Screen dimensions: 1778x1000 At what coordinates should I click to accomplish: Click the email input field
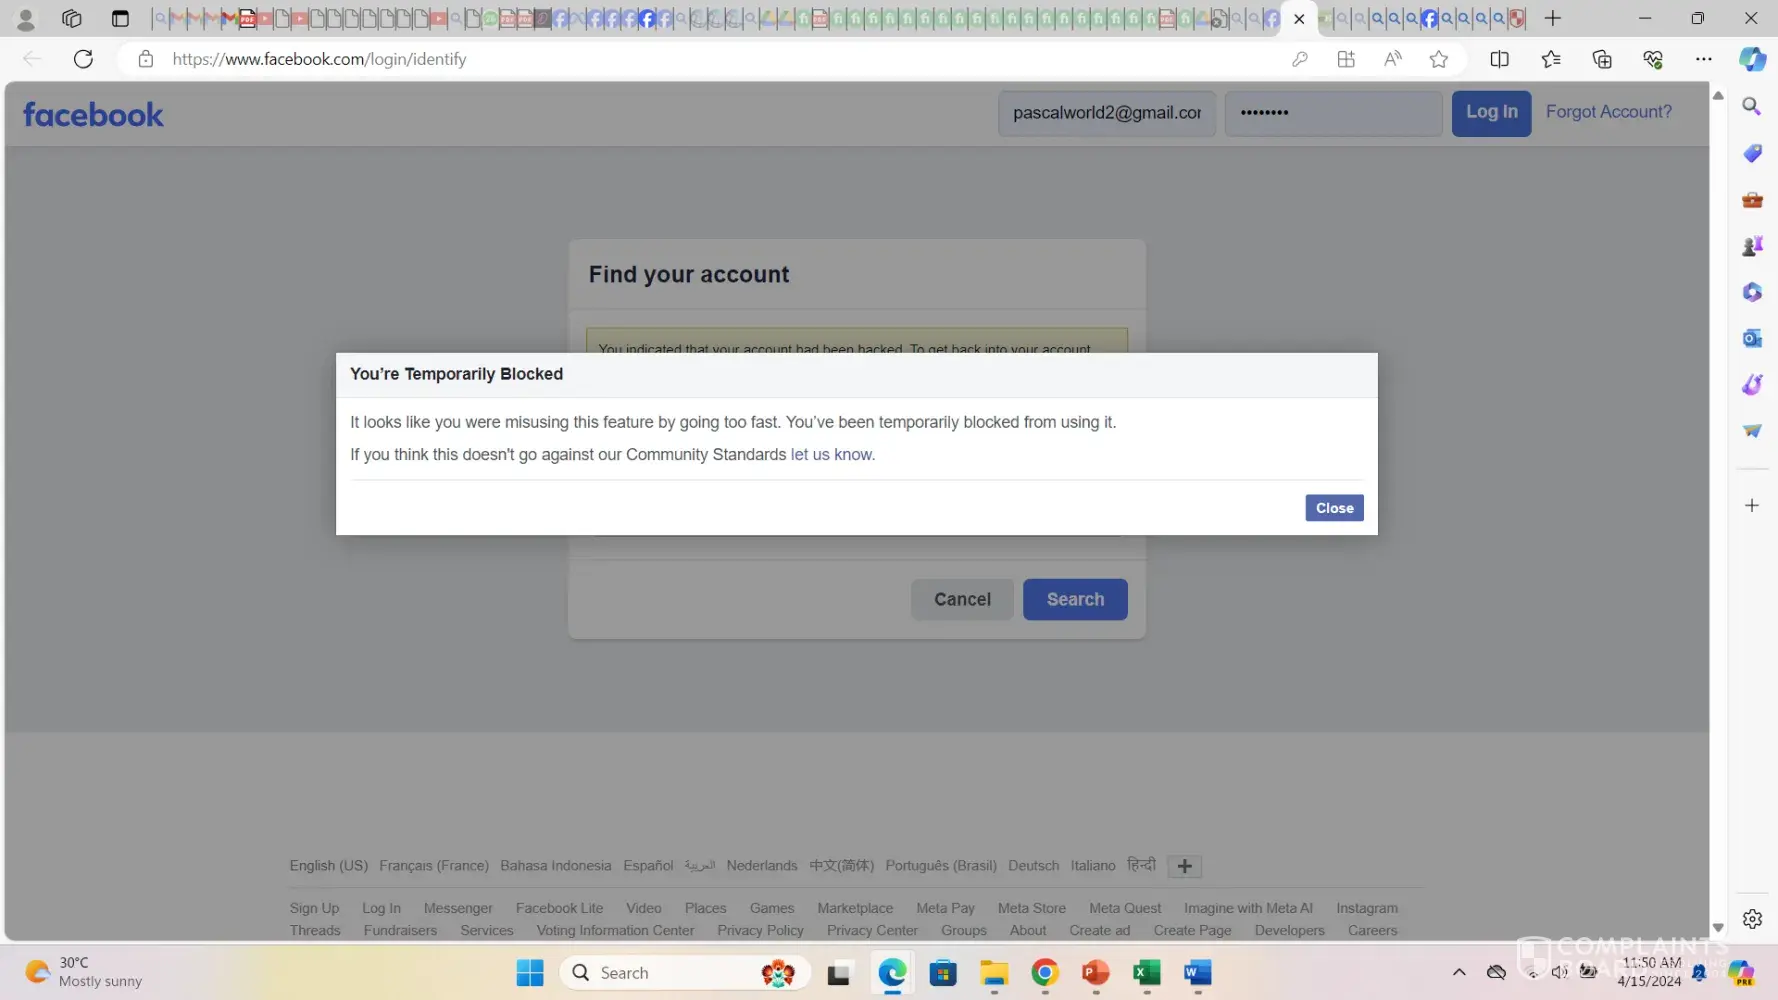tap(1106, 113)
